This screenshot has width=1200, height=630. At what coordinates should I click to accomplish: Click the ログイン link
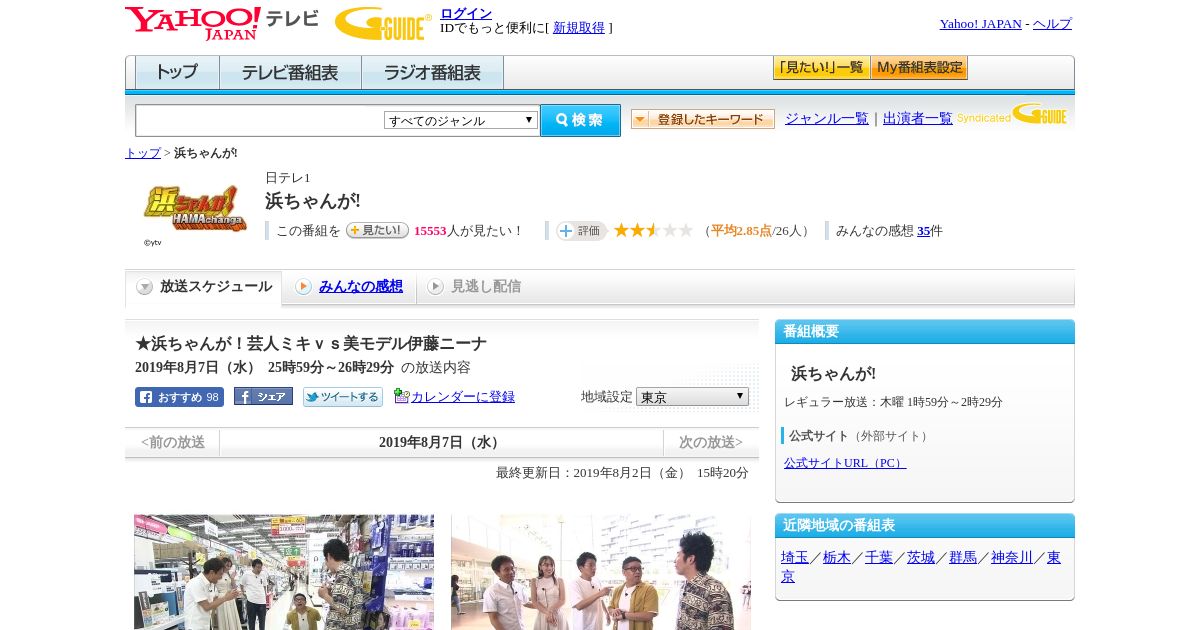coord(466,13)
